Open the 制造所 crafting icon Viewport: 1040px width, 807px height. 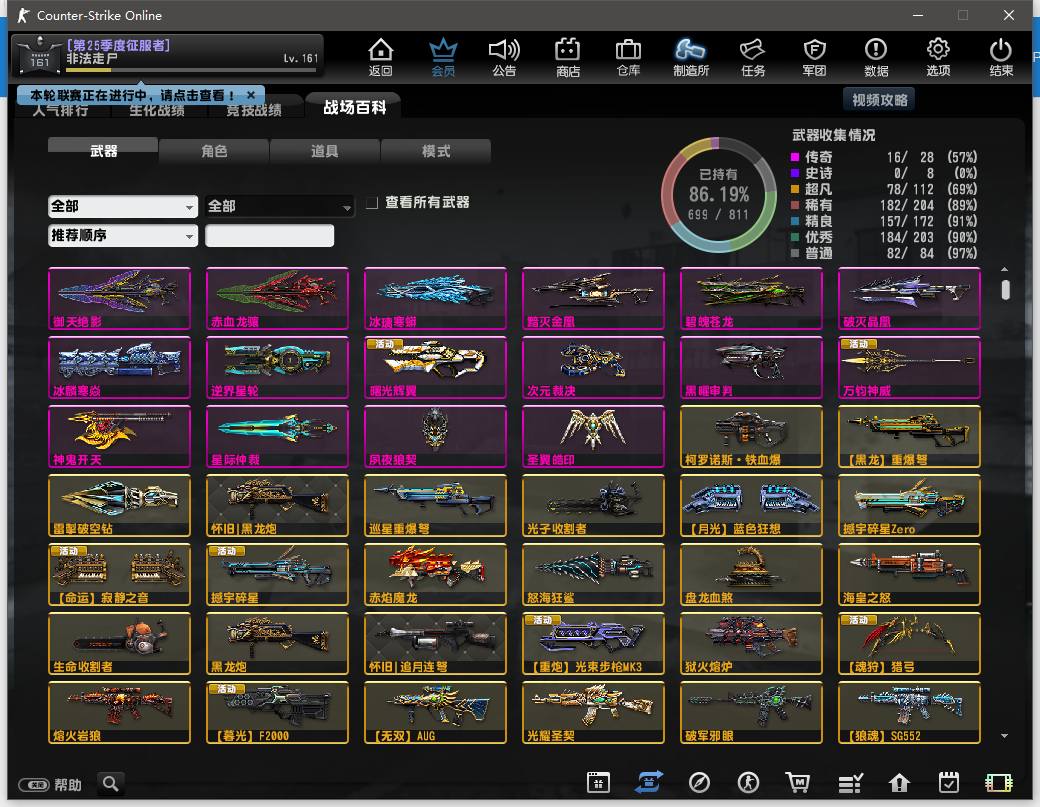pos(690,56)
